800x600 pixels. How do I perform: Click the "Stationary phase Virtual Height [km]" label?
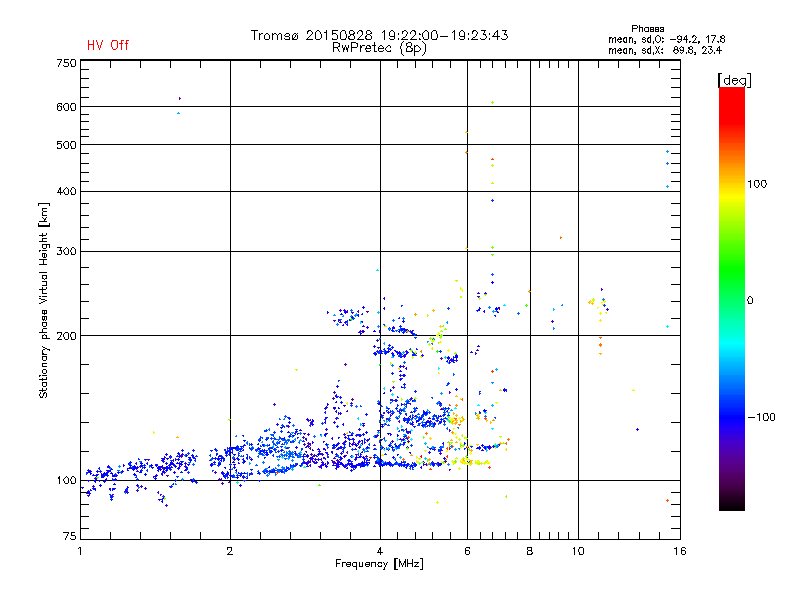pos(44,301)
